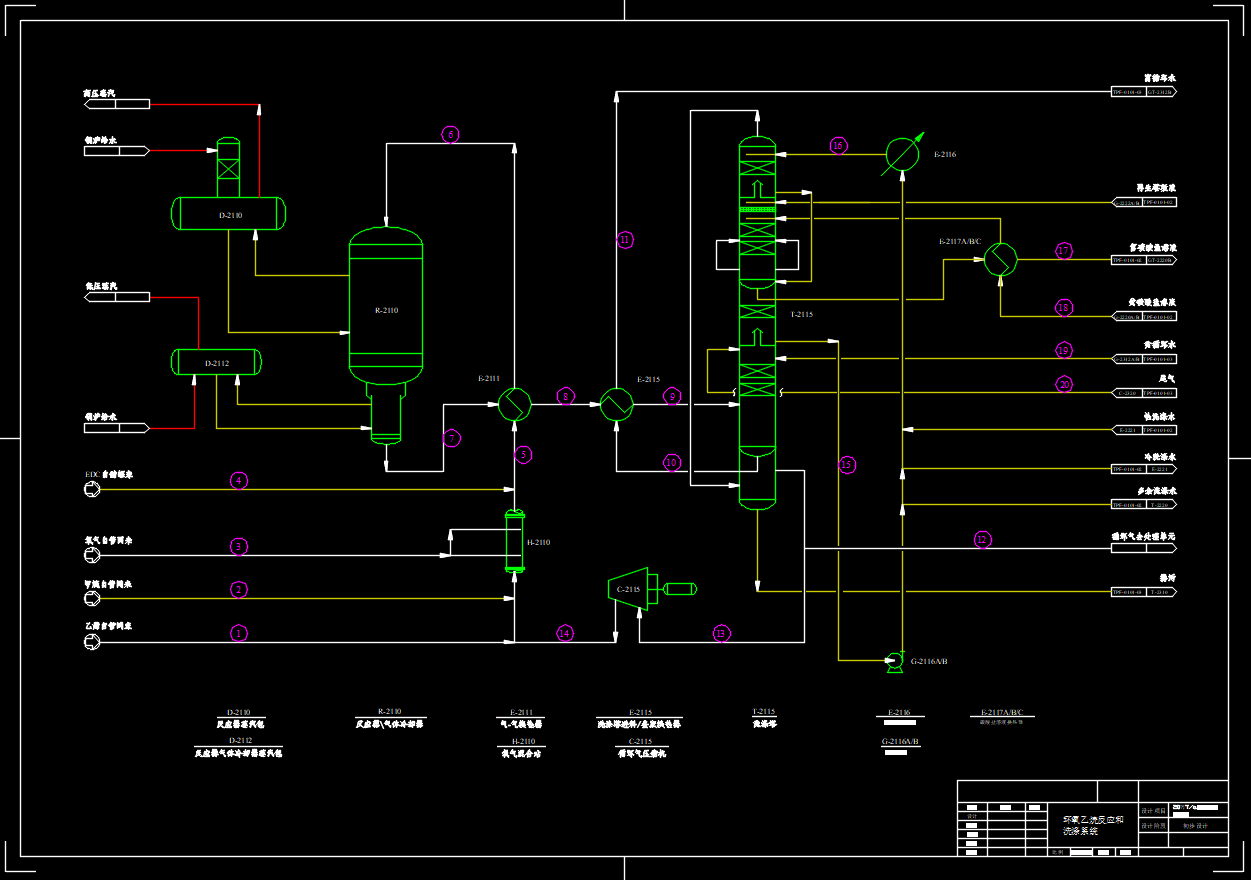Select the R-2110 reactor vessel symbol

point(386,310)
